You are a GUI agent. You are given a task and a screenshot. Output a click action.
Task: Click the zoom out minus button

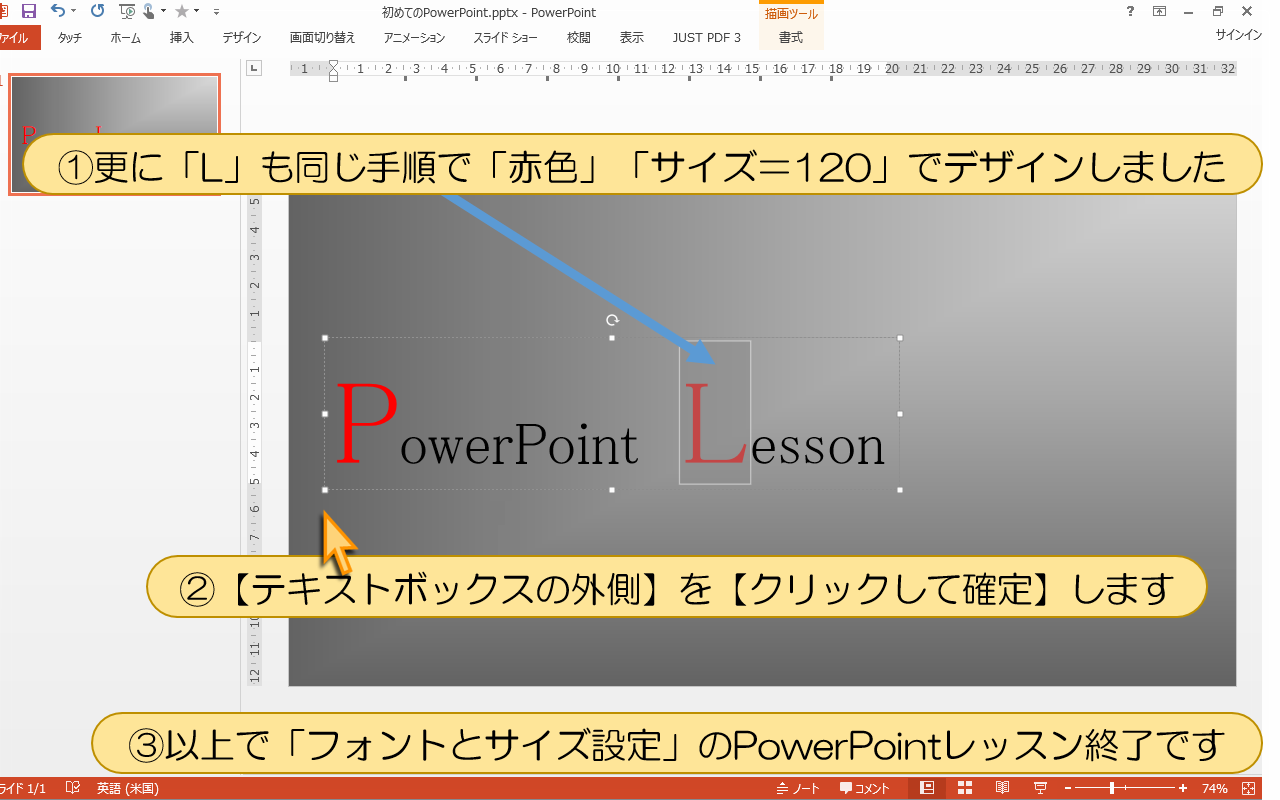tap(1068, 788)
